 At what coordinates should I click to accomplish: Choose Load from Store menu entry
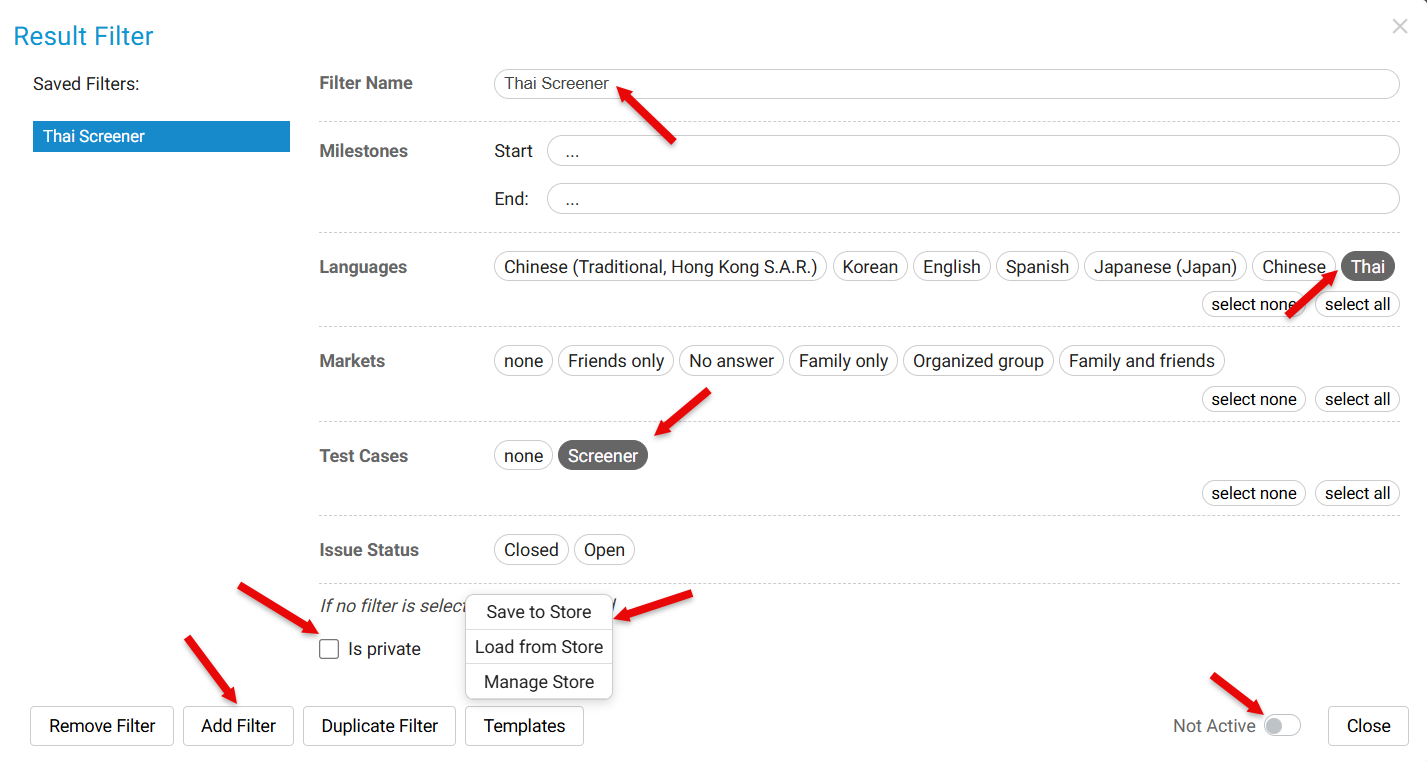tap(538, 647)
